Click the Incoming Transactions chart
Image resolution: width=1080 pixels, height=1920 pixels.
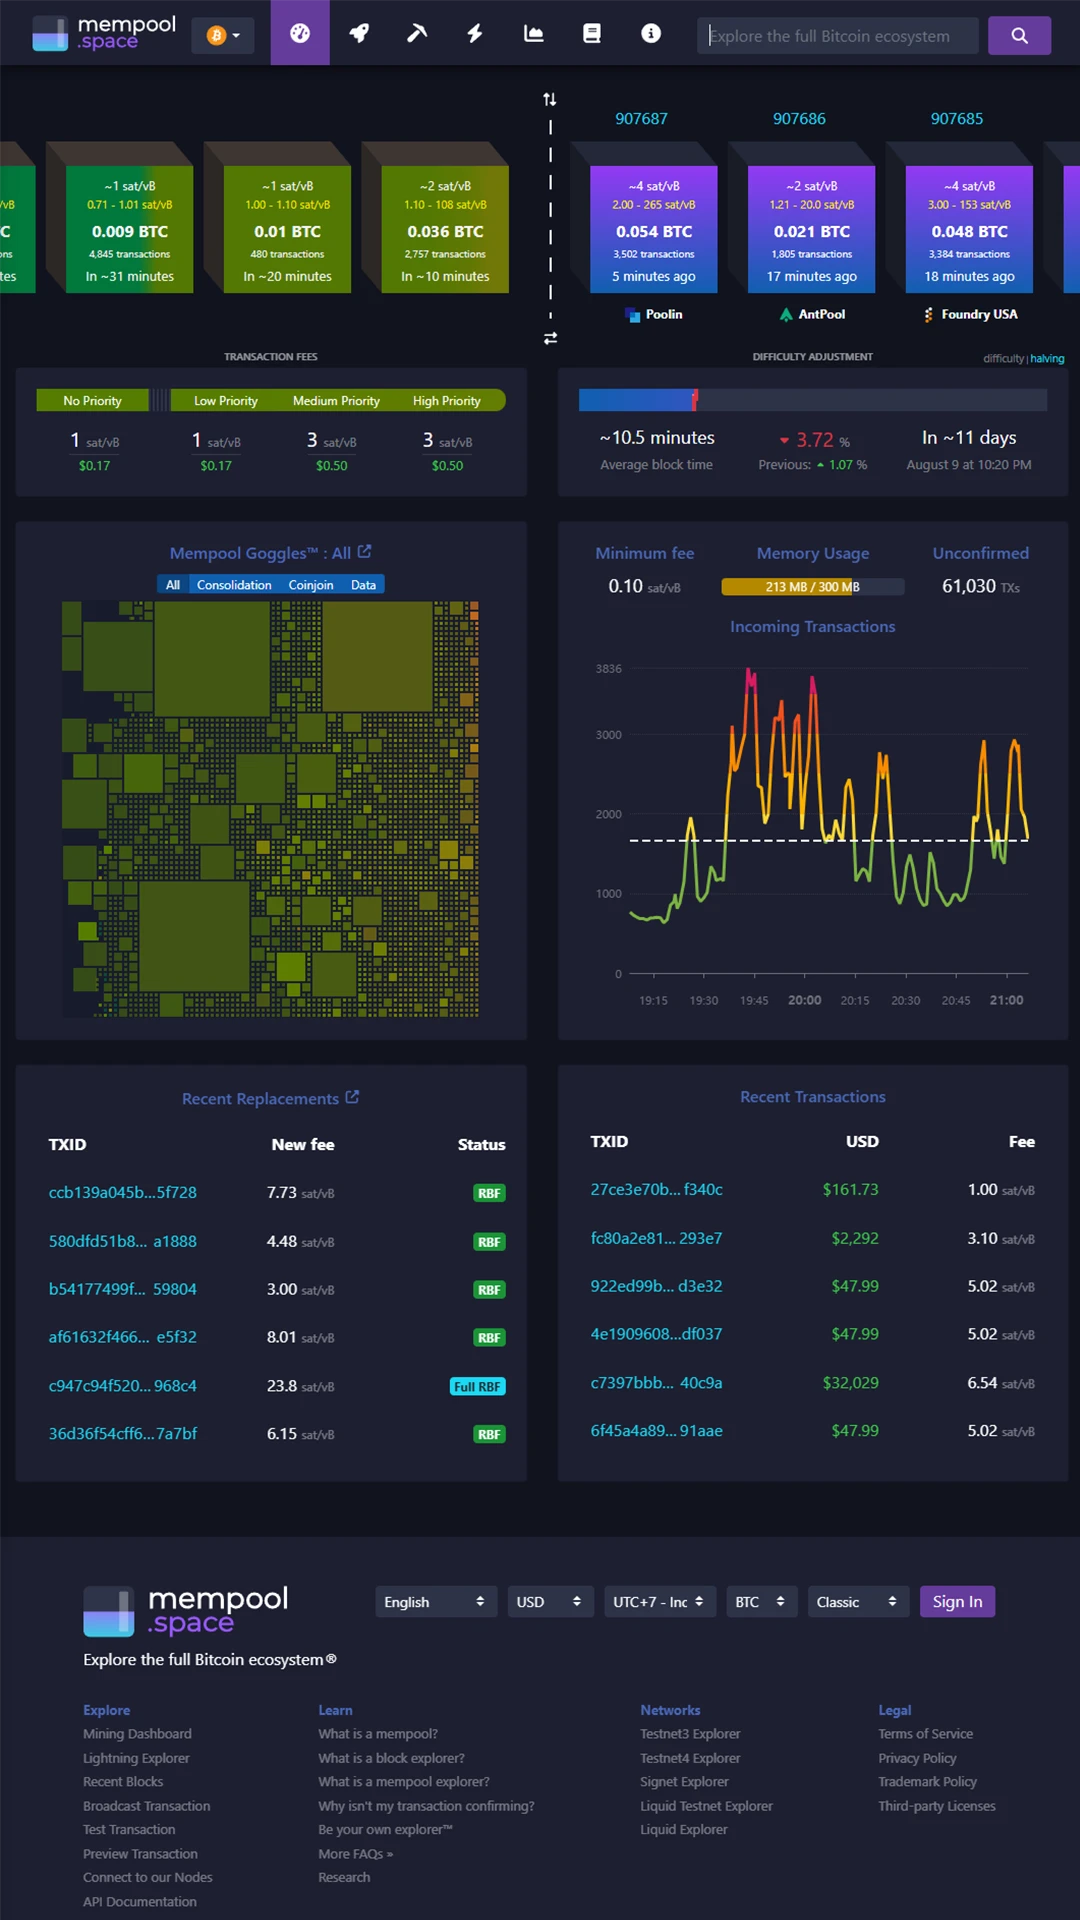coord(813,830)
